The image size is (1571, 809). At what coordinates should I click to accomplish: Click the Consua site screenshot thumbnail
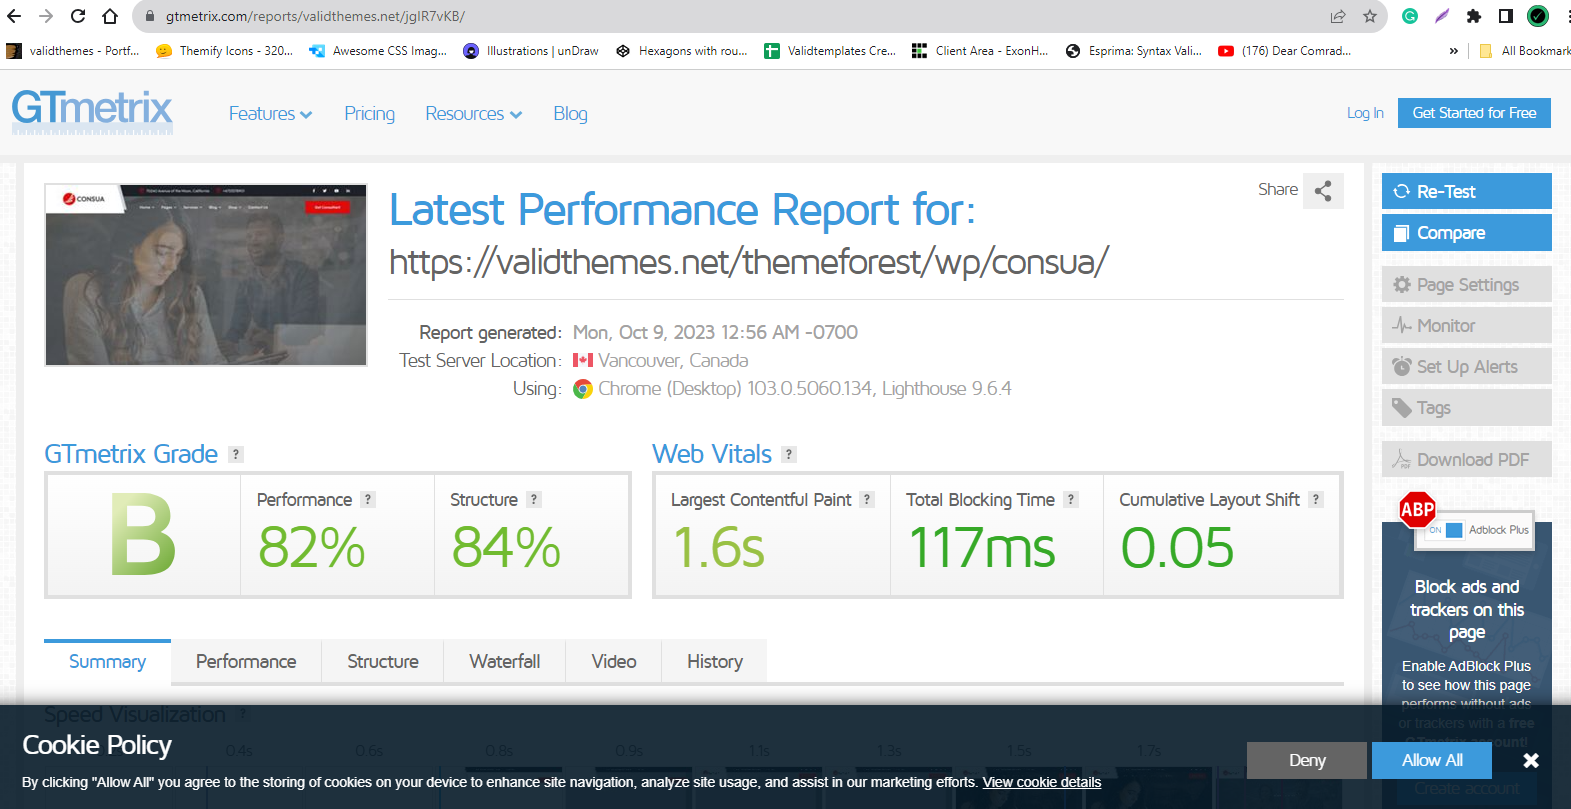tap(206, 275)
